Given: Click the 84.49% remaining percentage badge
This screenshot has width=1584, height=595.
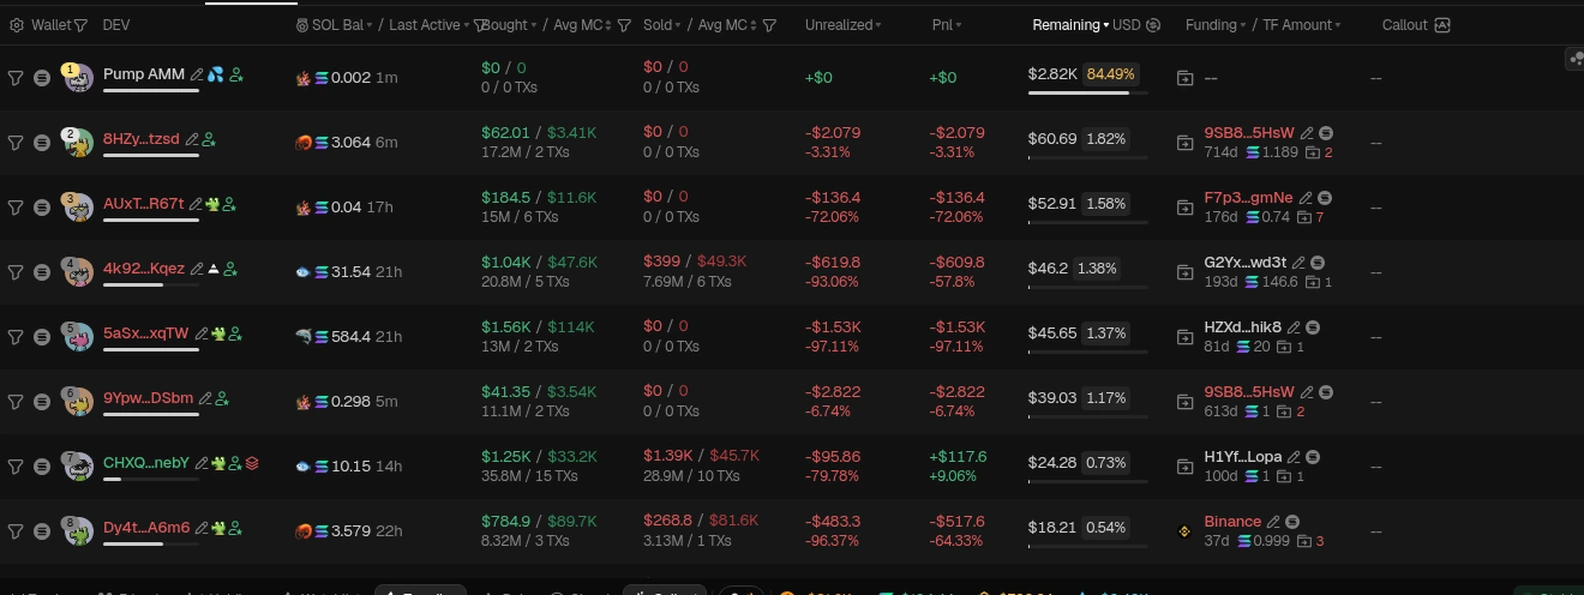Looking at the screenshot, I should coord(1111,74).
